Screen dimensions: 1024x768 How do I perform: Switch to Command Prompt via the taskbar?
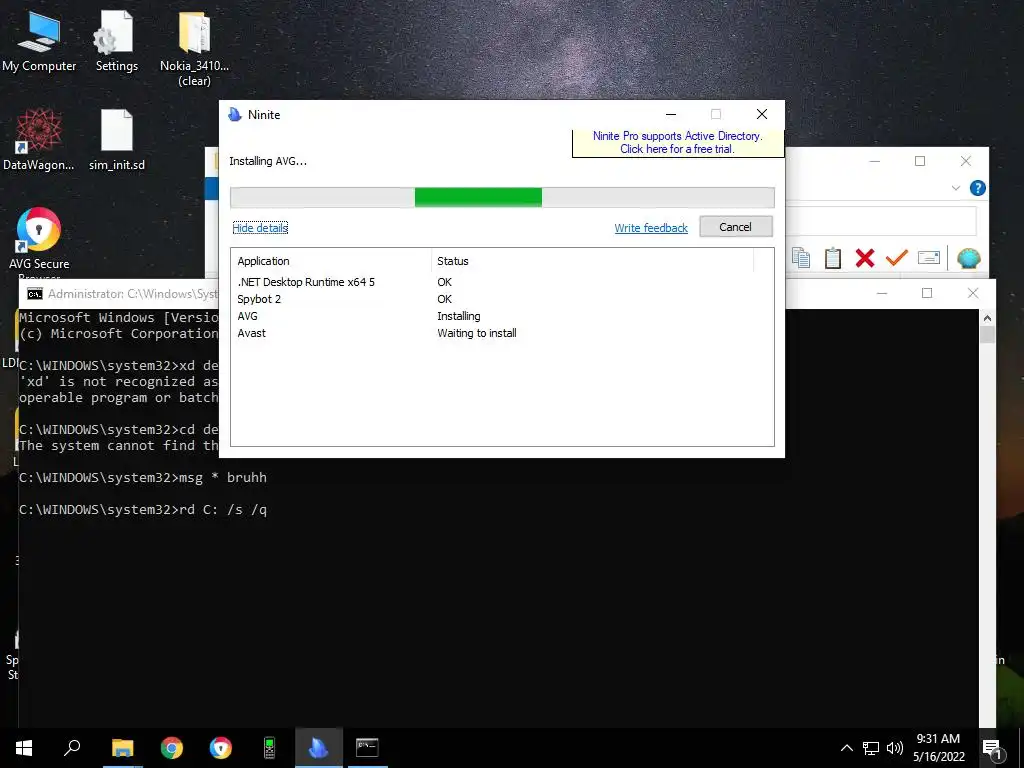367,748
